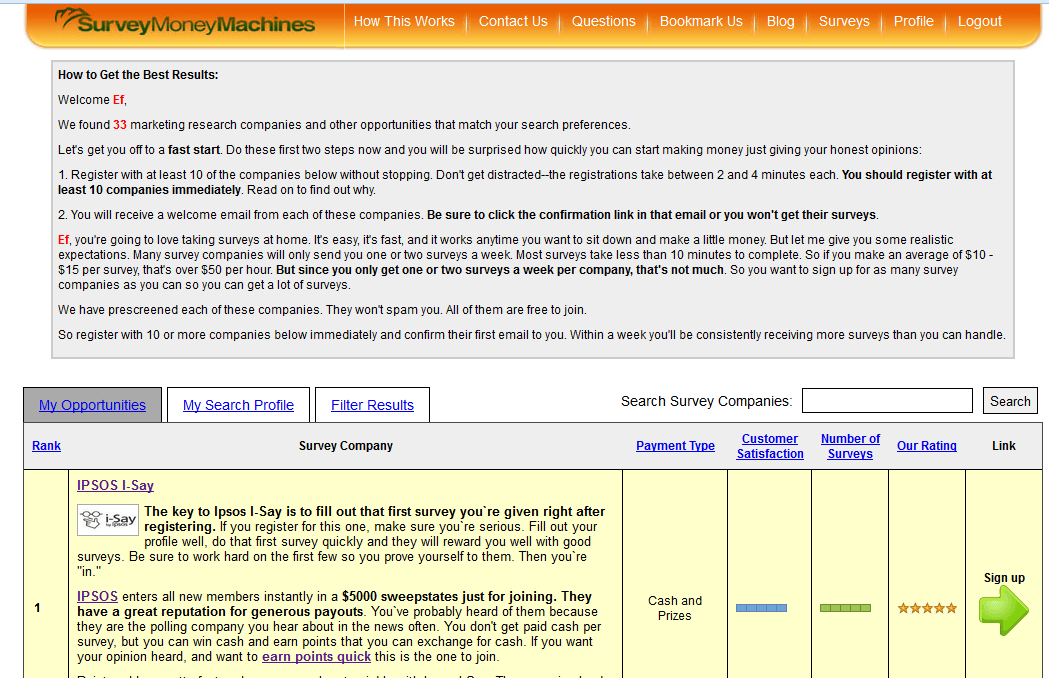Click the green Sign up arrow
The width and height of the screenshot is (1049, 678).
pos(1004,611)
